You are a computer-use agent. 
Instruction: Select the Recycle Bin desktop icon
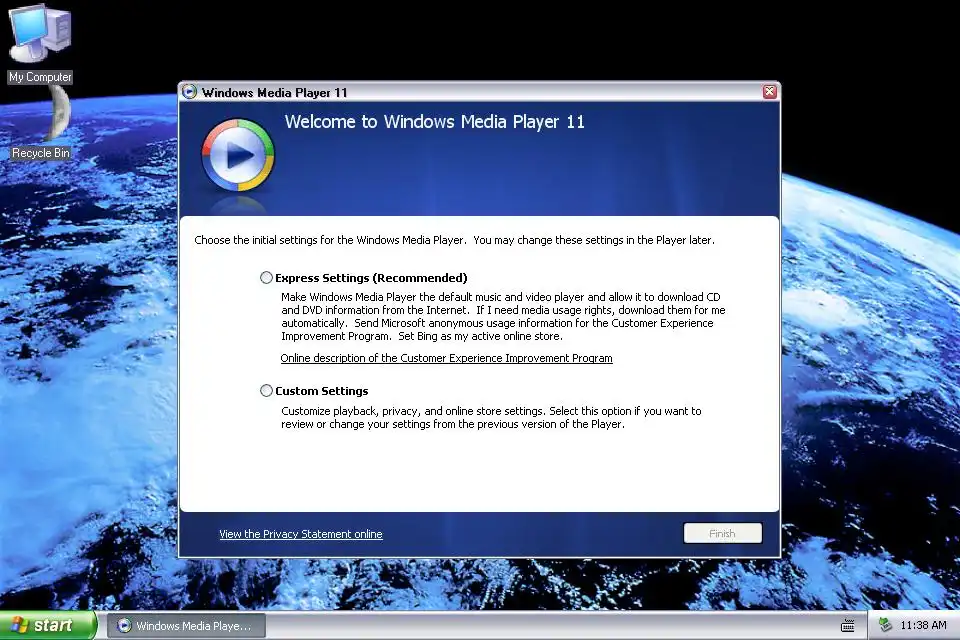click(41, 122)
